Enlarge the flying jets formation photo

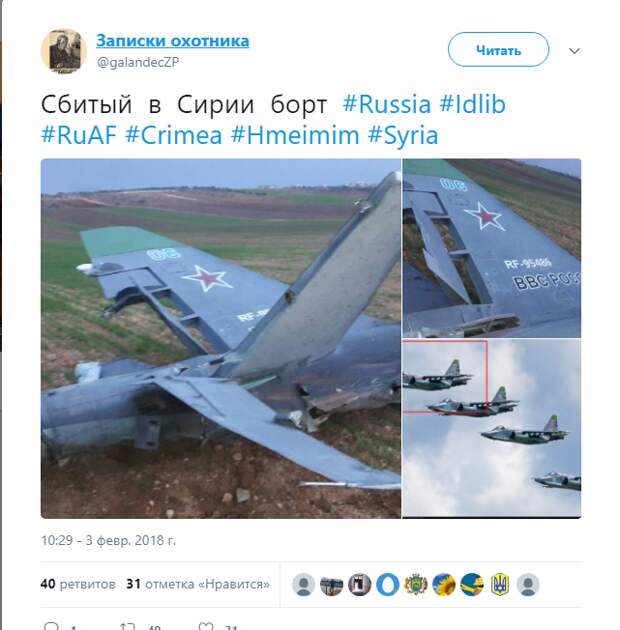coord(492,428)
